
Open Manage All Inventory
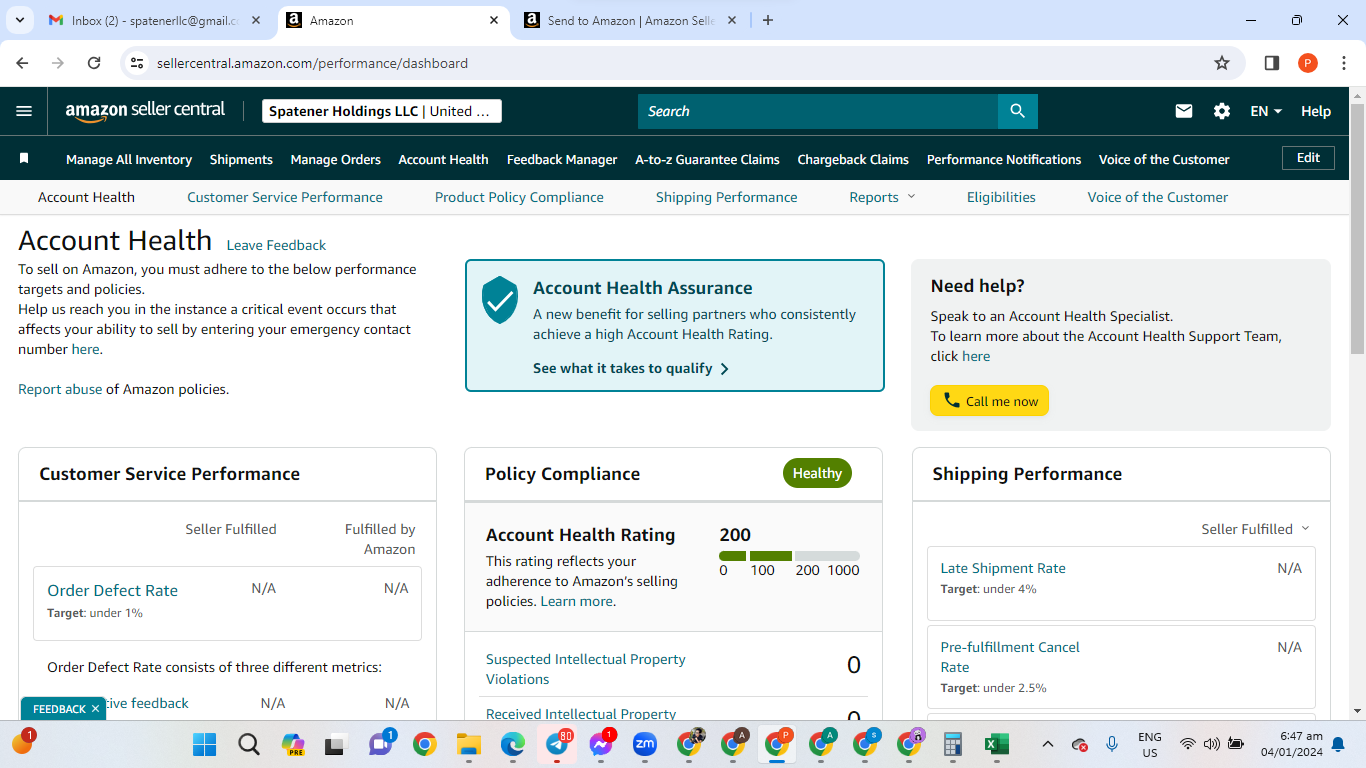[129, 159]
